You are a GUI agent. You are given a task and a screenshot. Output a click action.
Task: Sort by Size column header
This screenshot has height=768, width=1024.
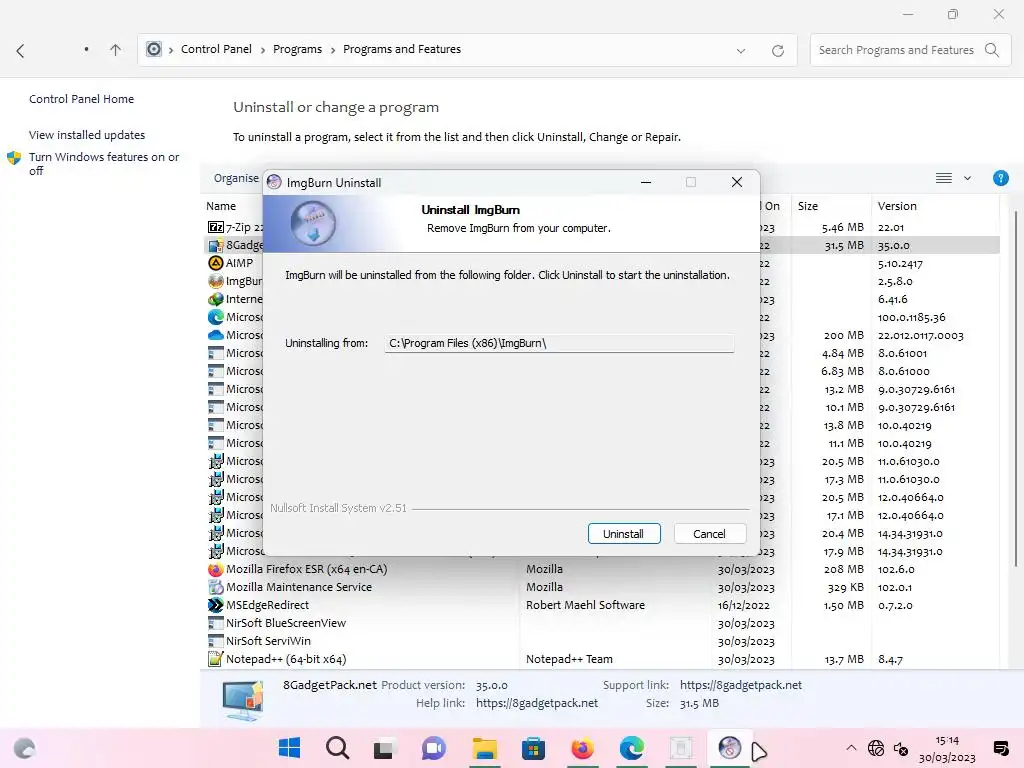(x=808, y=206)
